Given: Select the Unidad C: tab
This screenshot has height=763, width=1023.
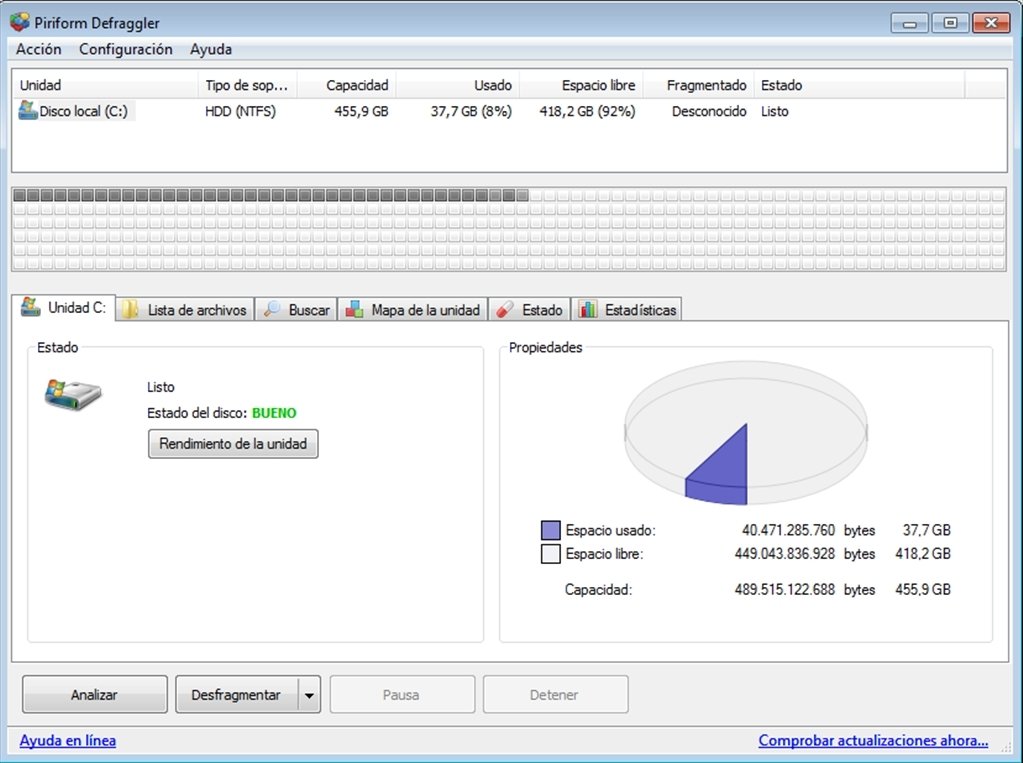Looking at the screenshot, I should 63,307.
